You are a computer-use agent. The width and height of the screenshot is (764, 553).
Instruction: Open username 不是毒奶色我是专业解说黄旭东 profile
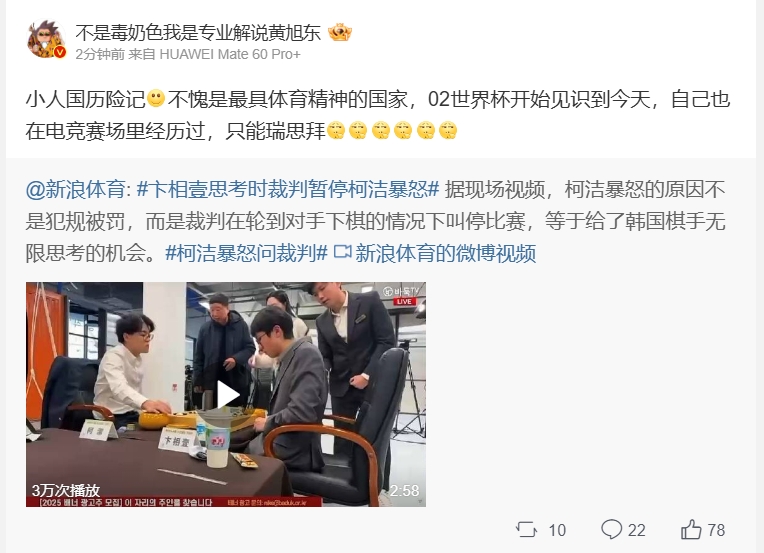[x=198, y=33]
